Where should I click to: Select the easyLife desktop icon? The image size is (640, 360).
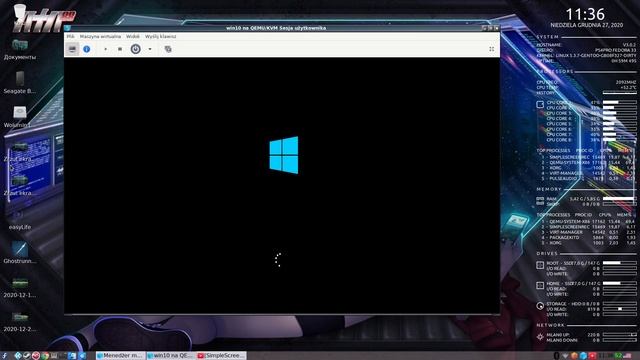[20, 220]
